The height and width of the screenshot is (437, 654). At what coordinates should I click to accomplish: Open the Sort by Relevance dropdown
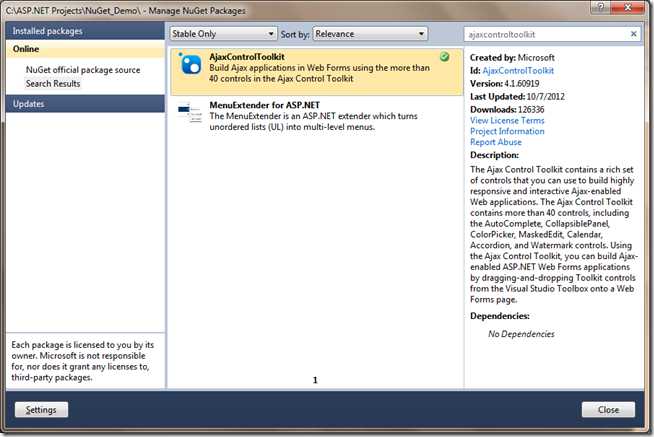pos(370,34)
